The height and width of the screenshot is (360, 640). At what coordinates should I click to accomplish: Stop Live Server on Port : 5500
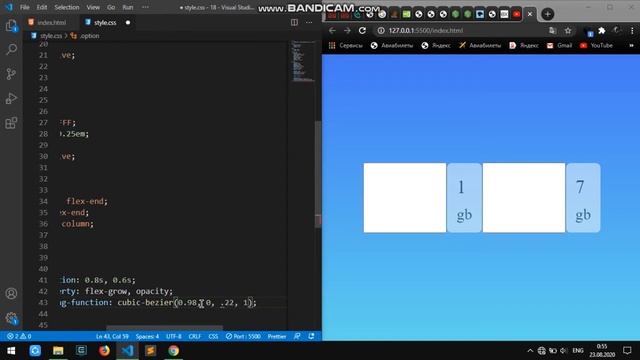click(243, 336)
